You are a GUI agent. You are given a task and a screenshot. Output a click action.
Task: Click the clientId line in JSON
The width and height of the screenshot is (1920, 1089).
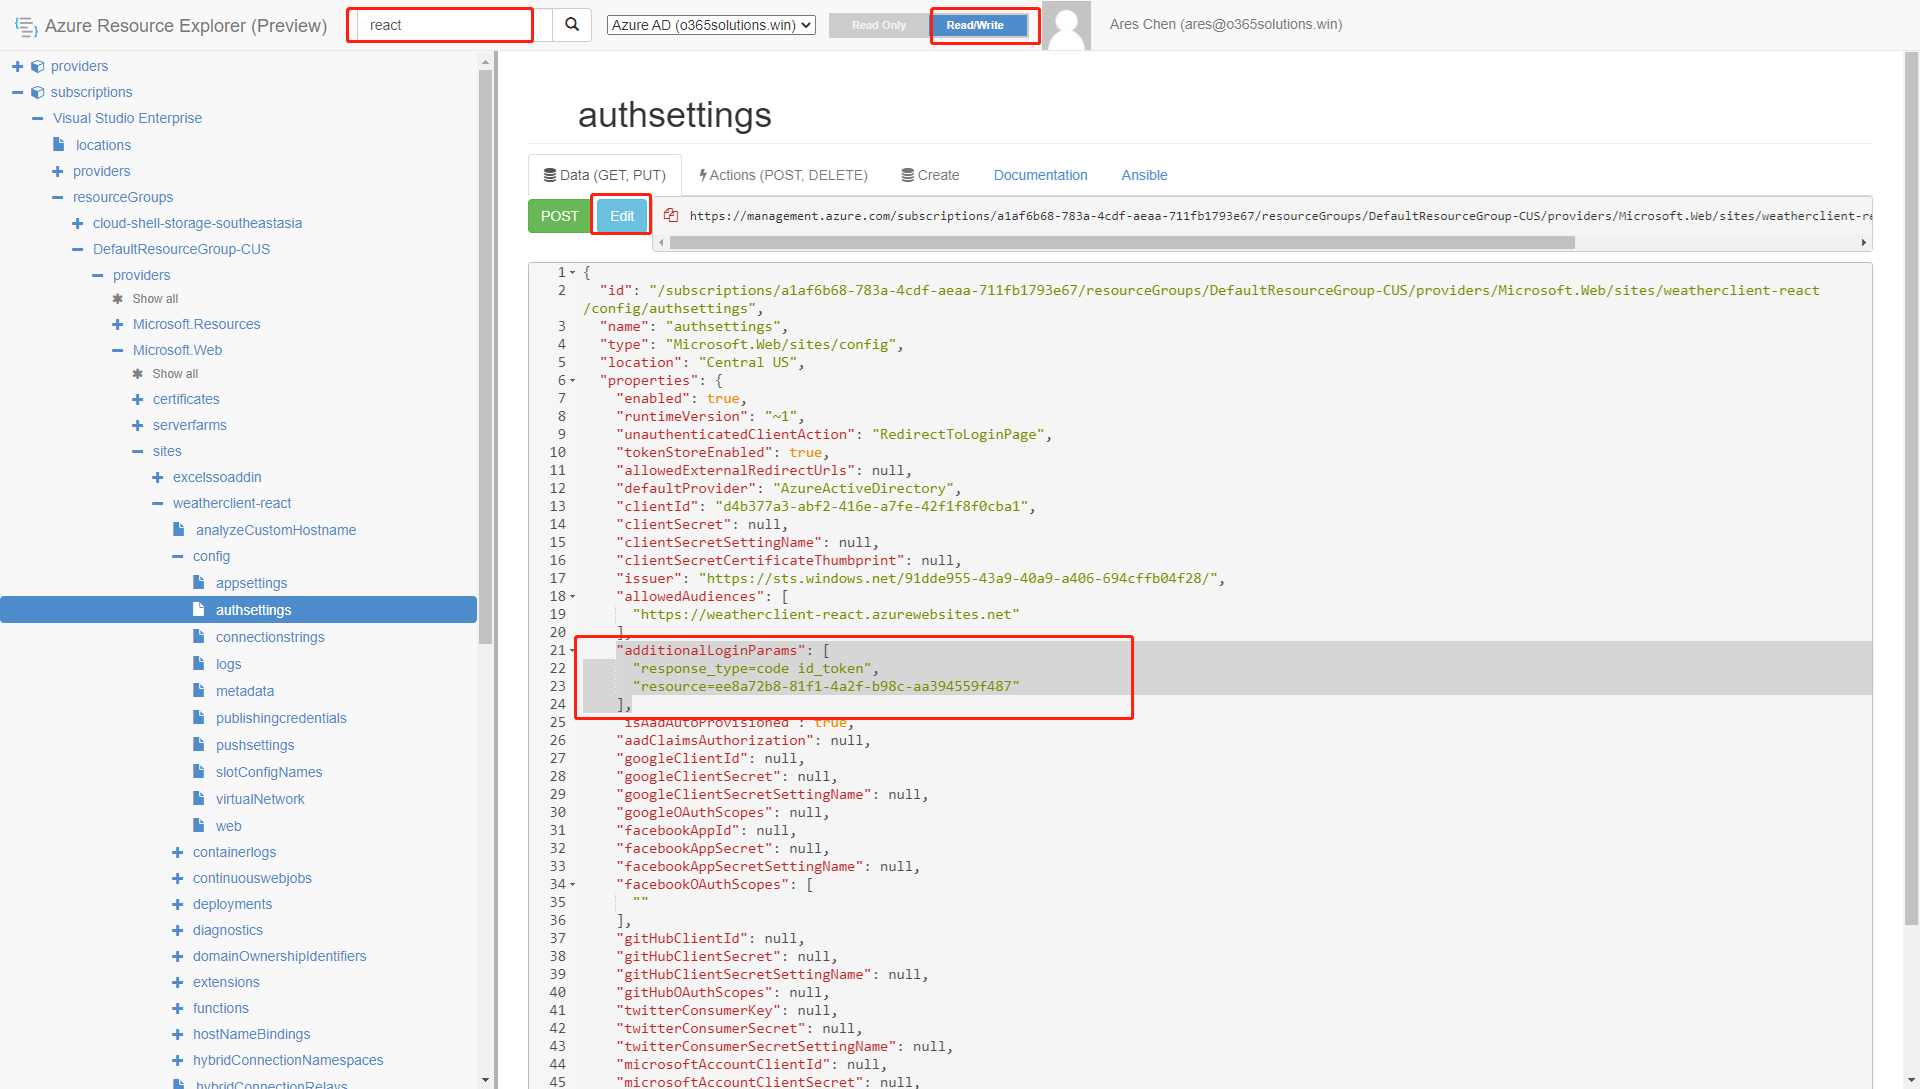point(825,506)
